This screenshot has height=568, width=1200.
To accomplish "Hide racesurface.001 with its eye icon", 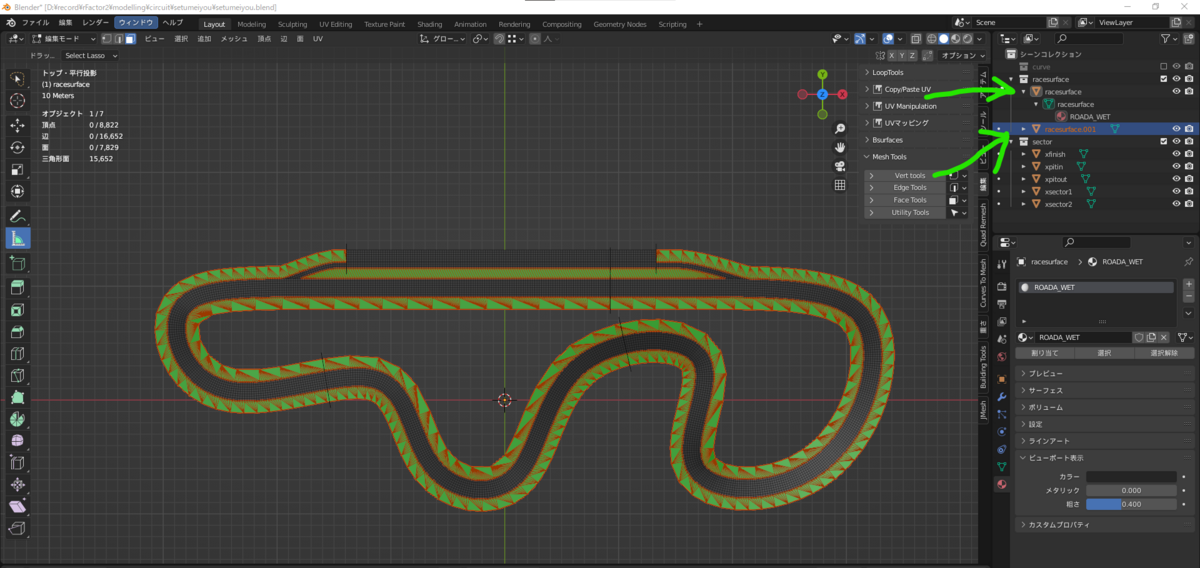I will 1176,129.
